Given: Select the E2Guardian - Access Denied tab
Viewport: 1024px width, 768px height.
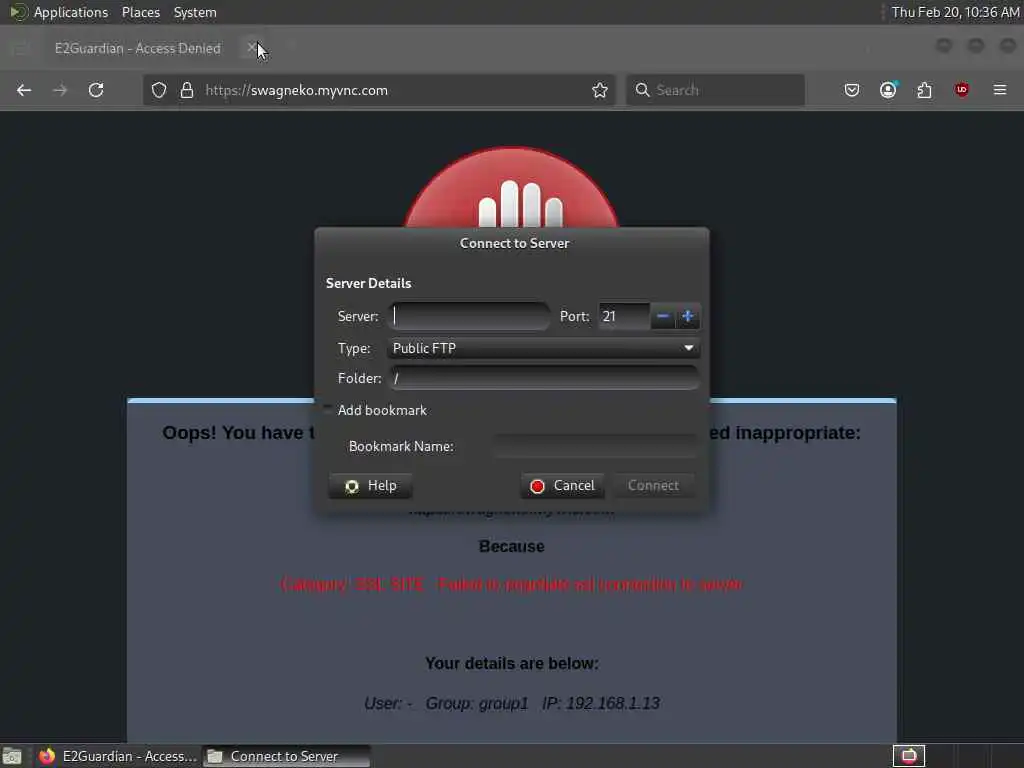Looking at the screenshot, I should [x=138, y=48].
